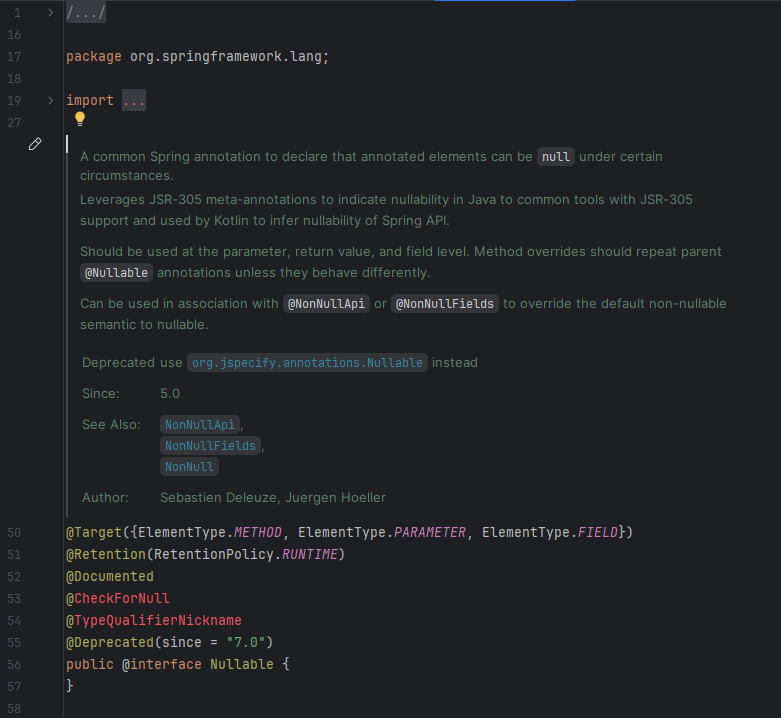Click ElementType.PARAMETER in the @Target annotation

pyautogui.click(x=382, y=532)
